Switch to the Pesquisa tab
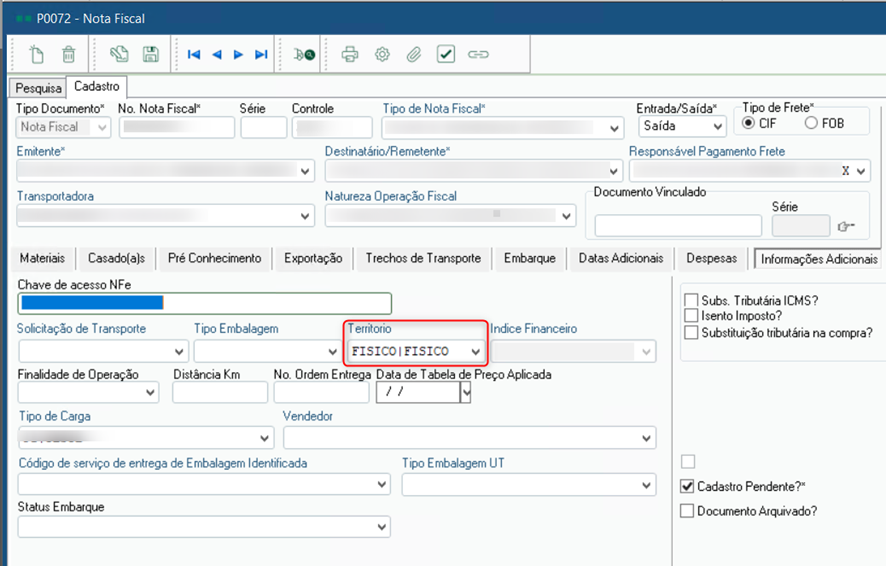886x566 pixels. (x=38, y=88)
